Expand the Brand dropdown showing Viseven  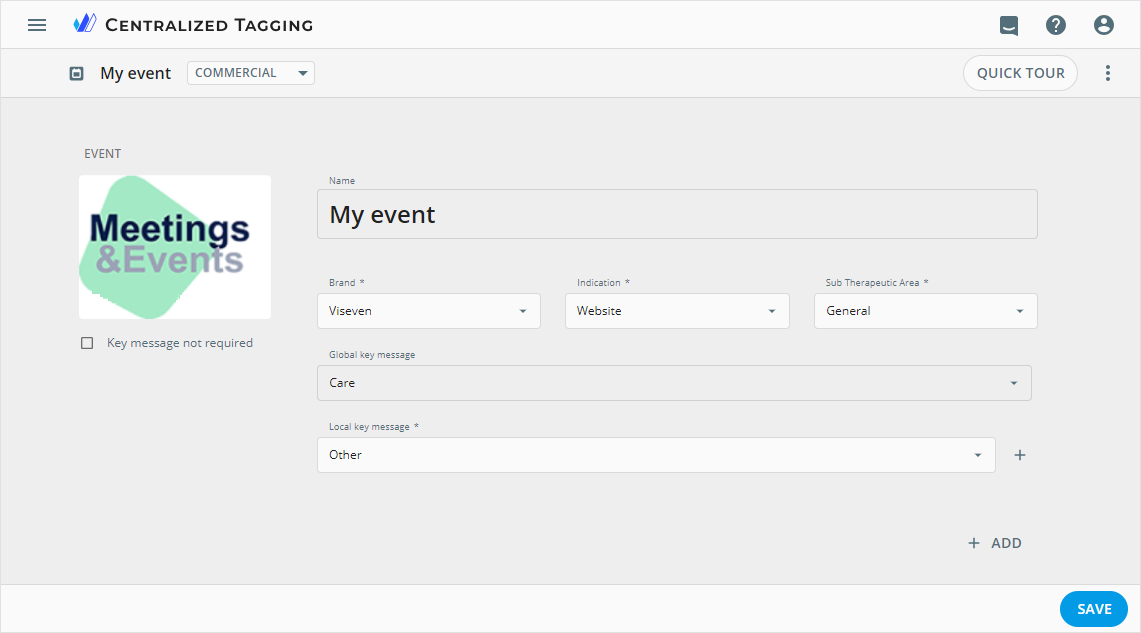428,311
